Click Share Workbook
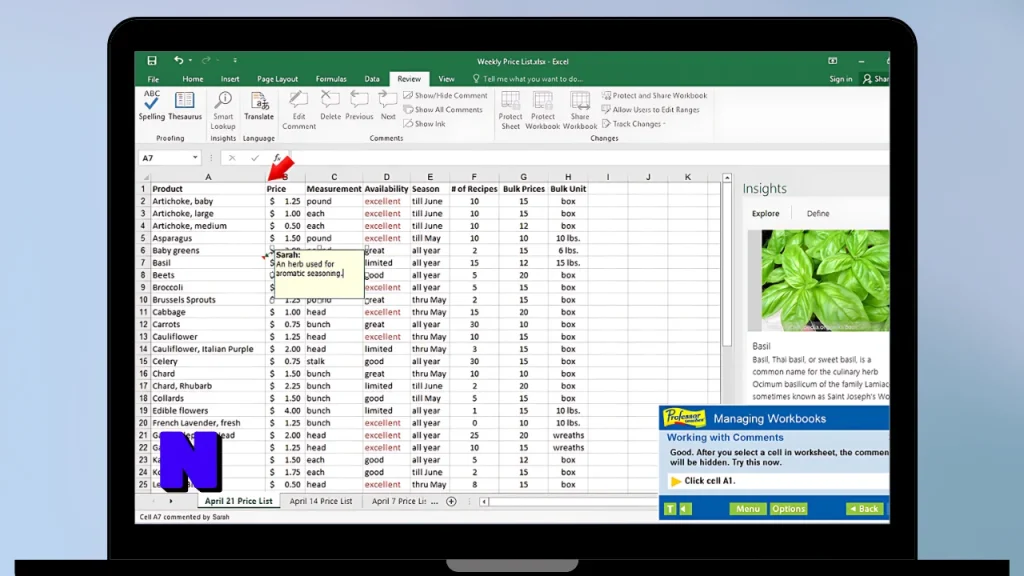Image resolution: width=1024 pixels, height=576 pixels. (x=580, y=110)
